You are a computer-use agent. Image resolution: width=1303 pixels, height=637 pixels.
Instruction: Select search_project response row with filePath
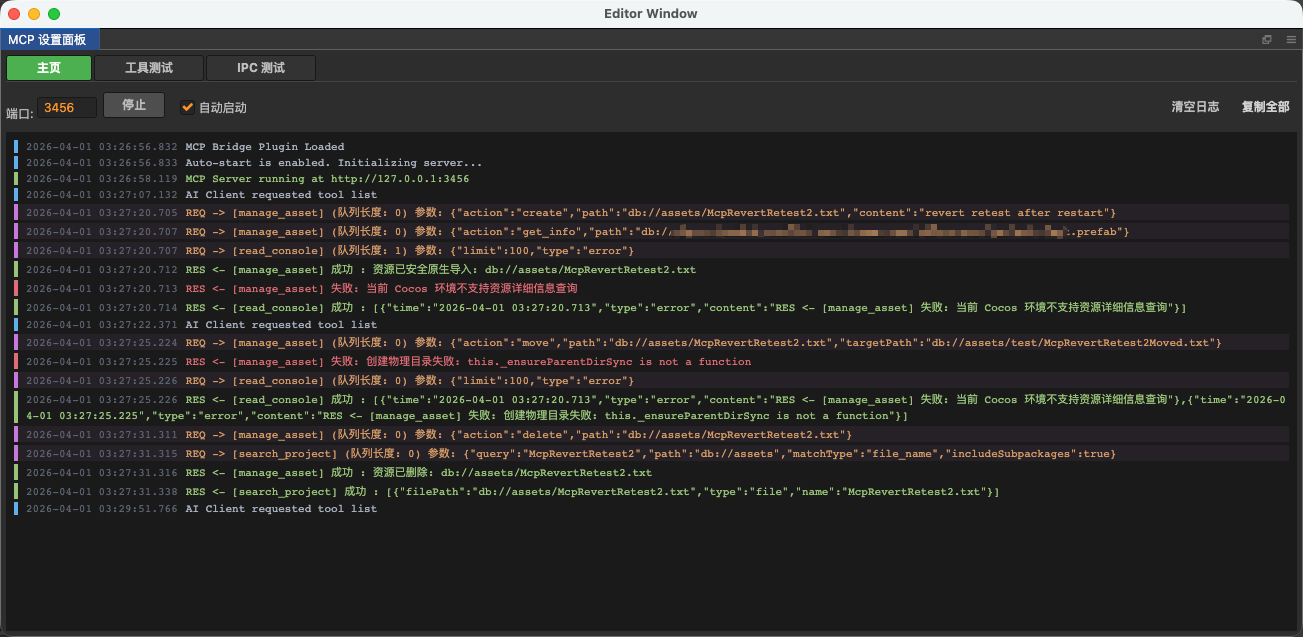point(651,492)
